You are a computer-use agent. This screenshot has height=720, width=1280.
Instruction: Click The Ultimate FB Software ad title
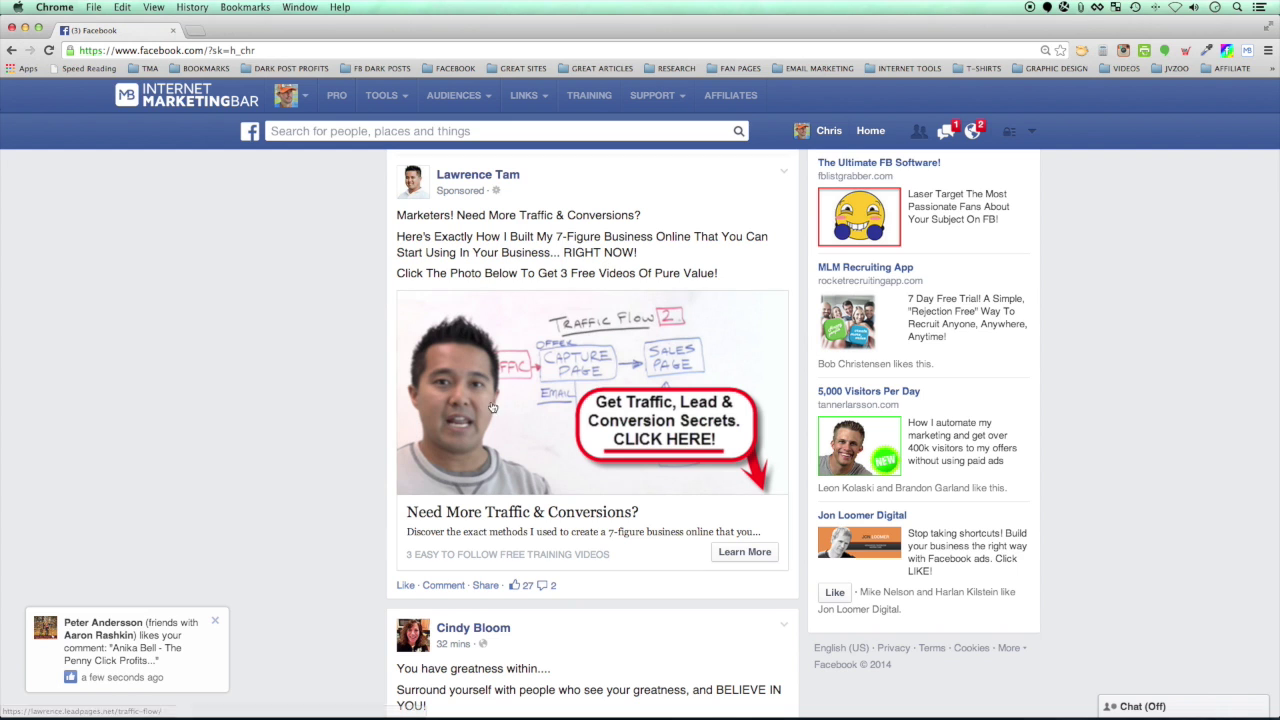(x=879, y=162)
